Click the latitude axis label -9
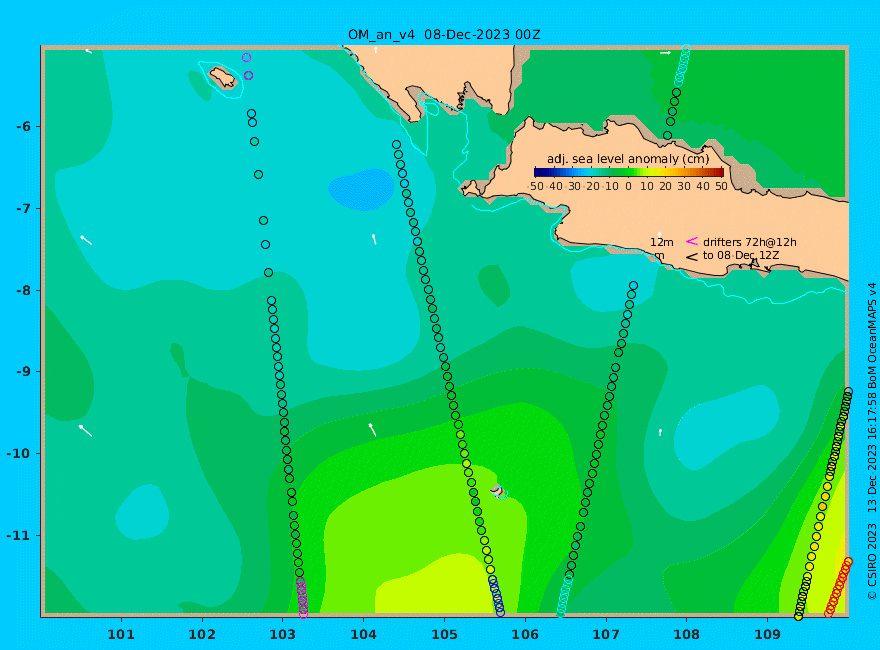Screen dimensions: 880x650 pyautogui.click(x=23, y=372)
